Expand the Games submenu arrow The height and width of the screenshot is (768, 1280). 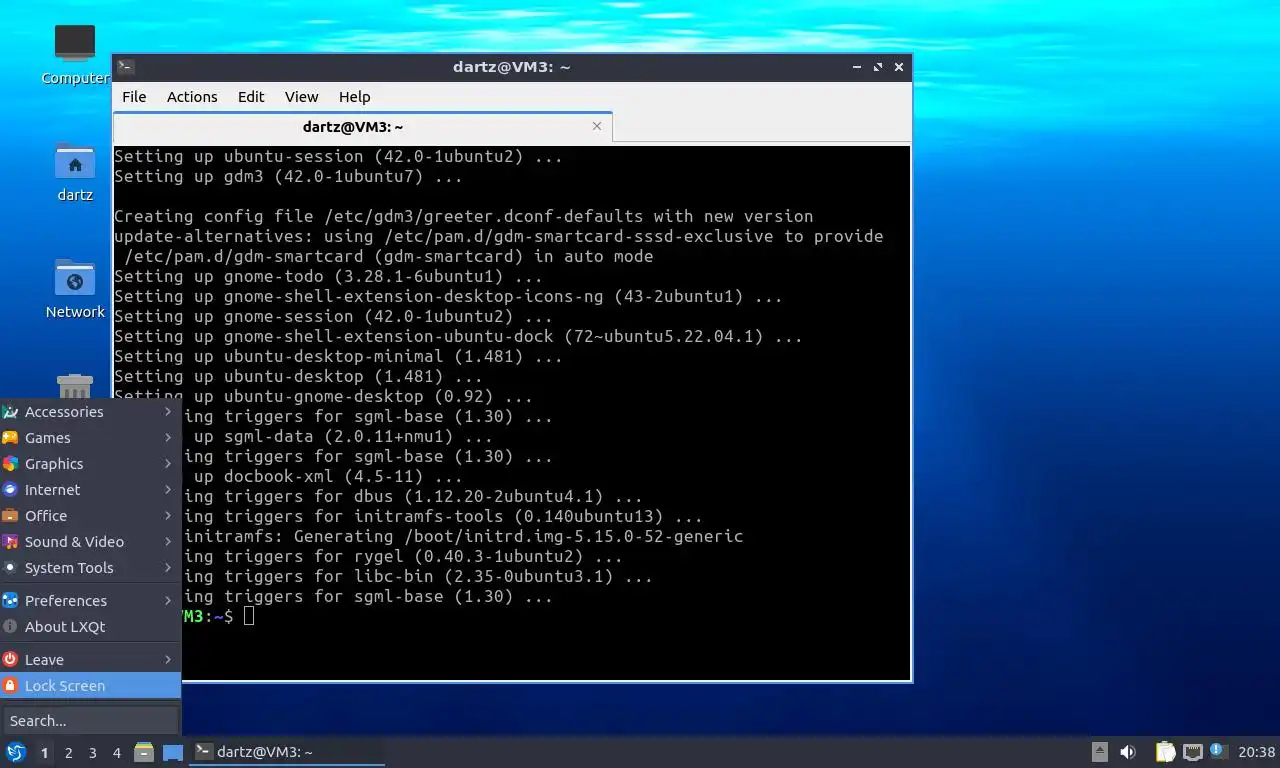[168, 438]
